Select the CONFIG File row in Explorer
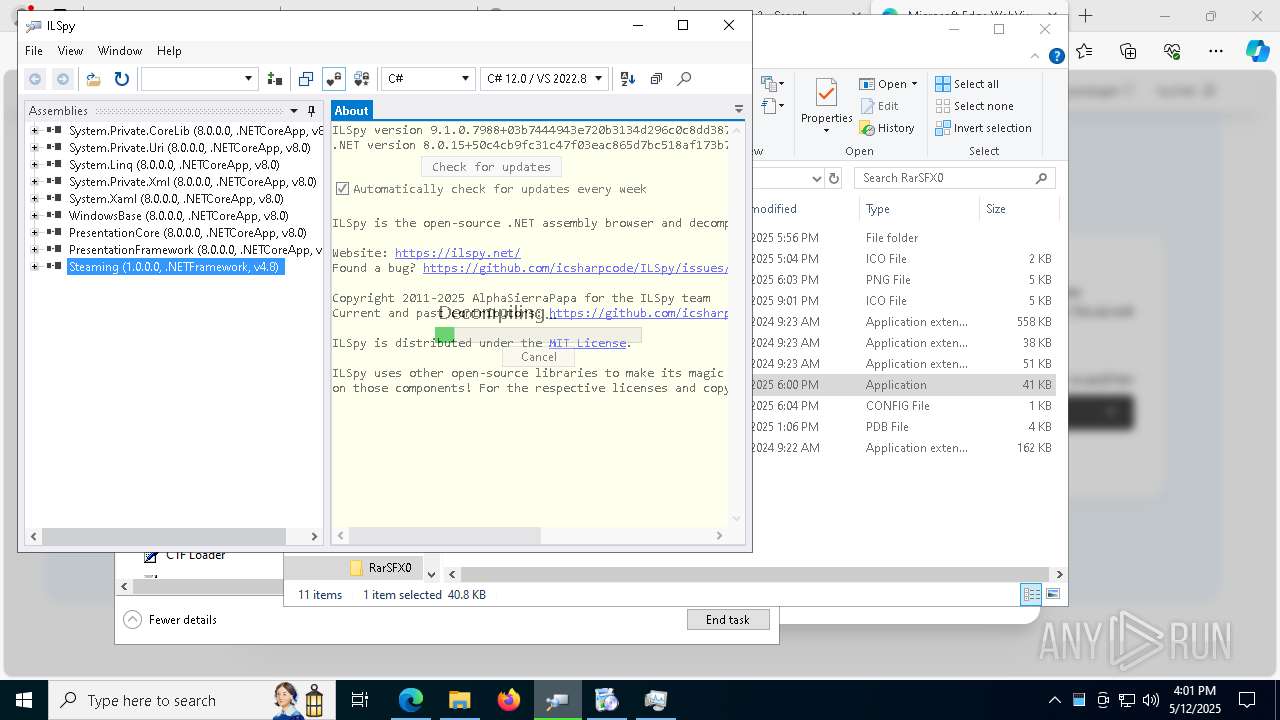1280x720 pixels. coord(904,406)
